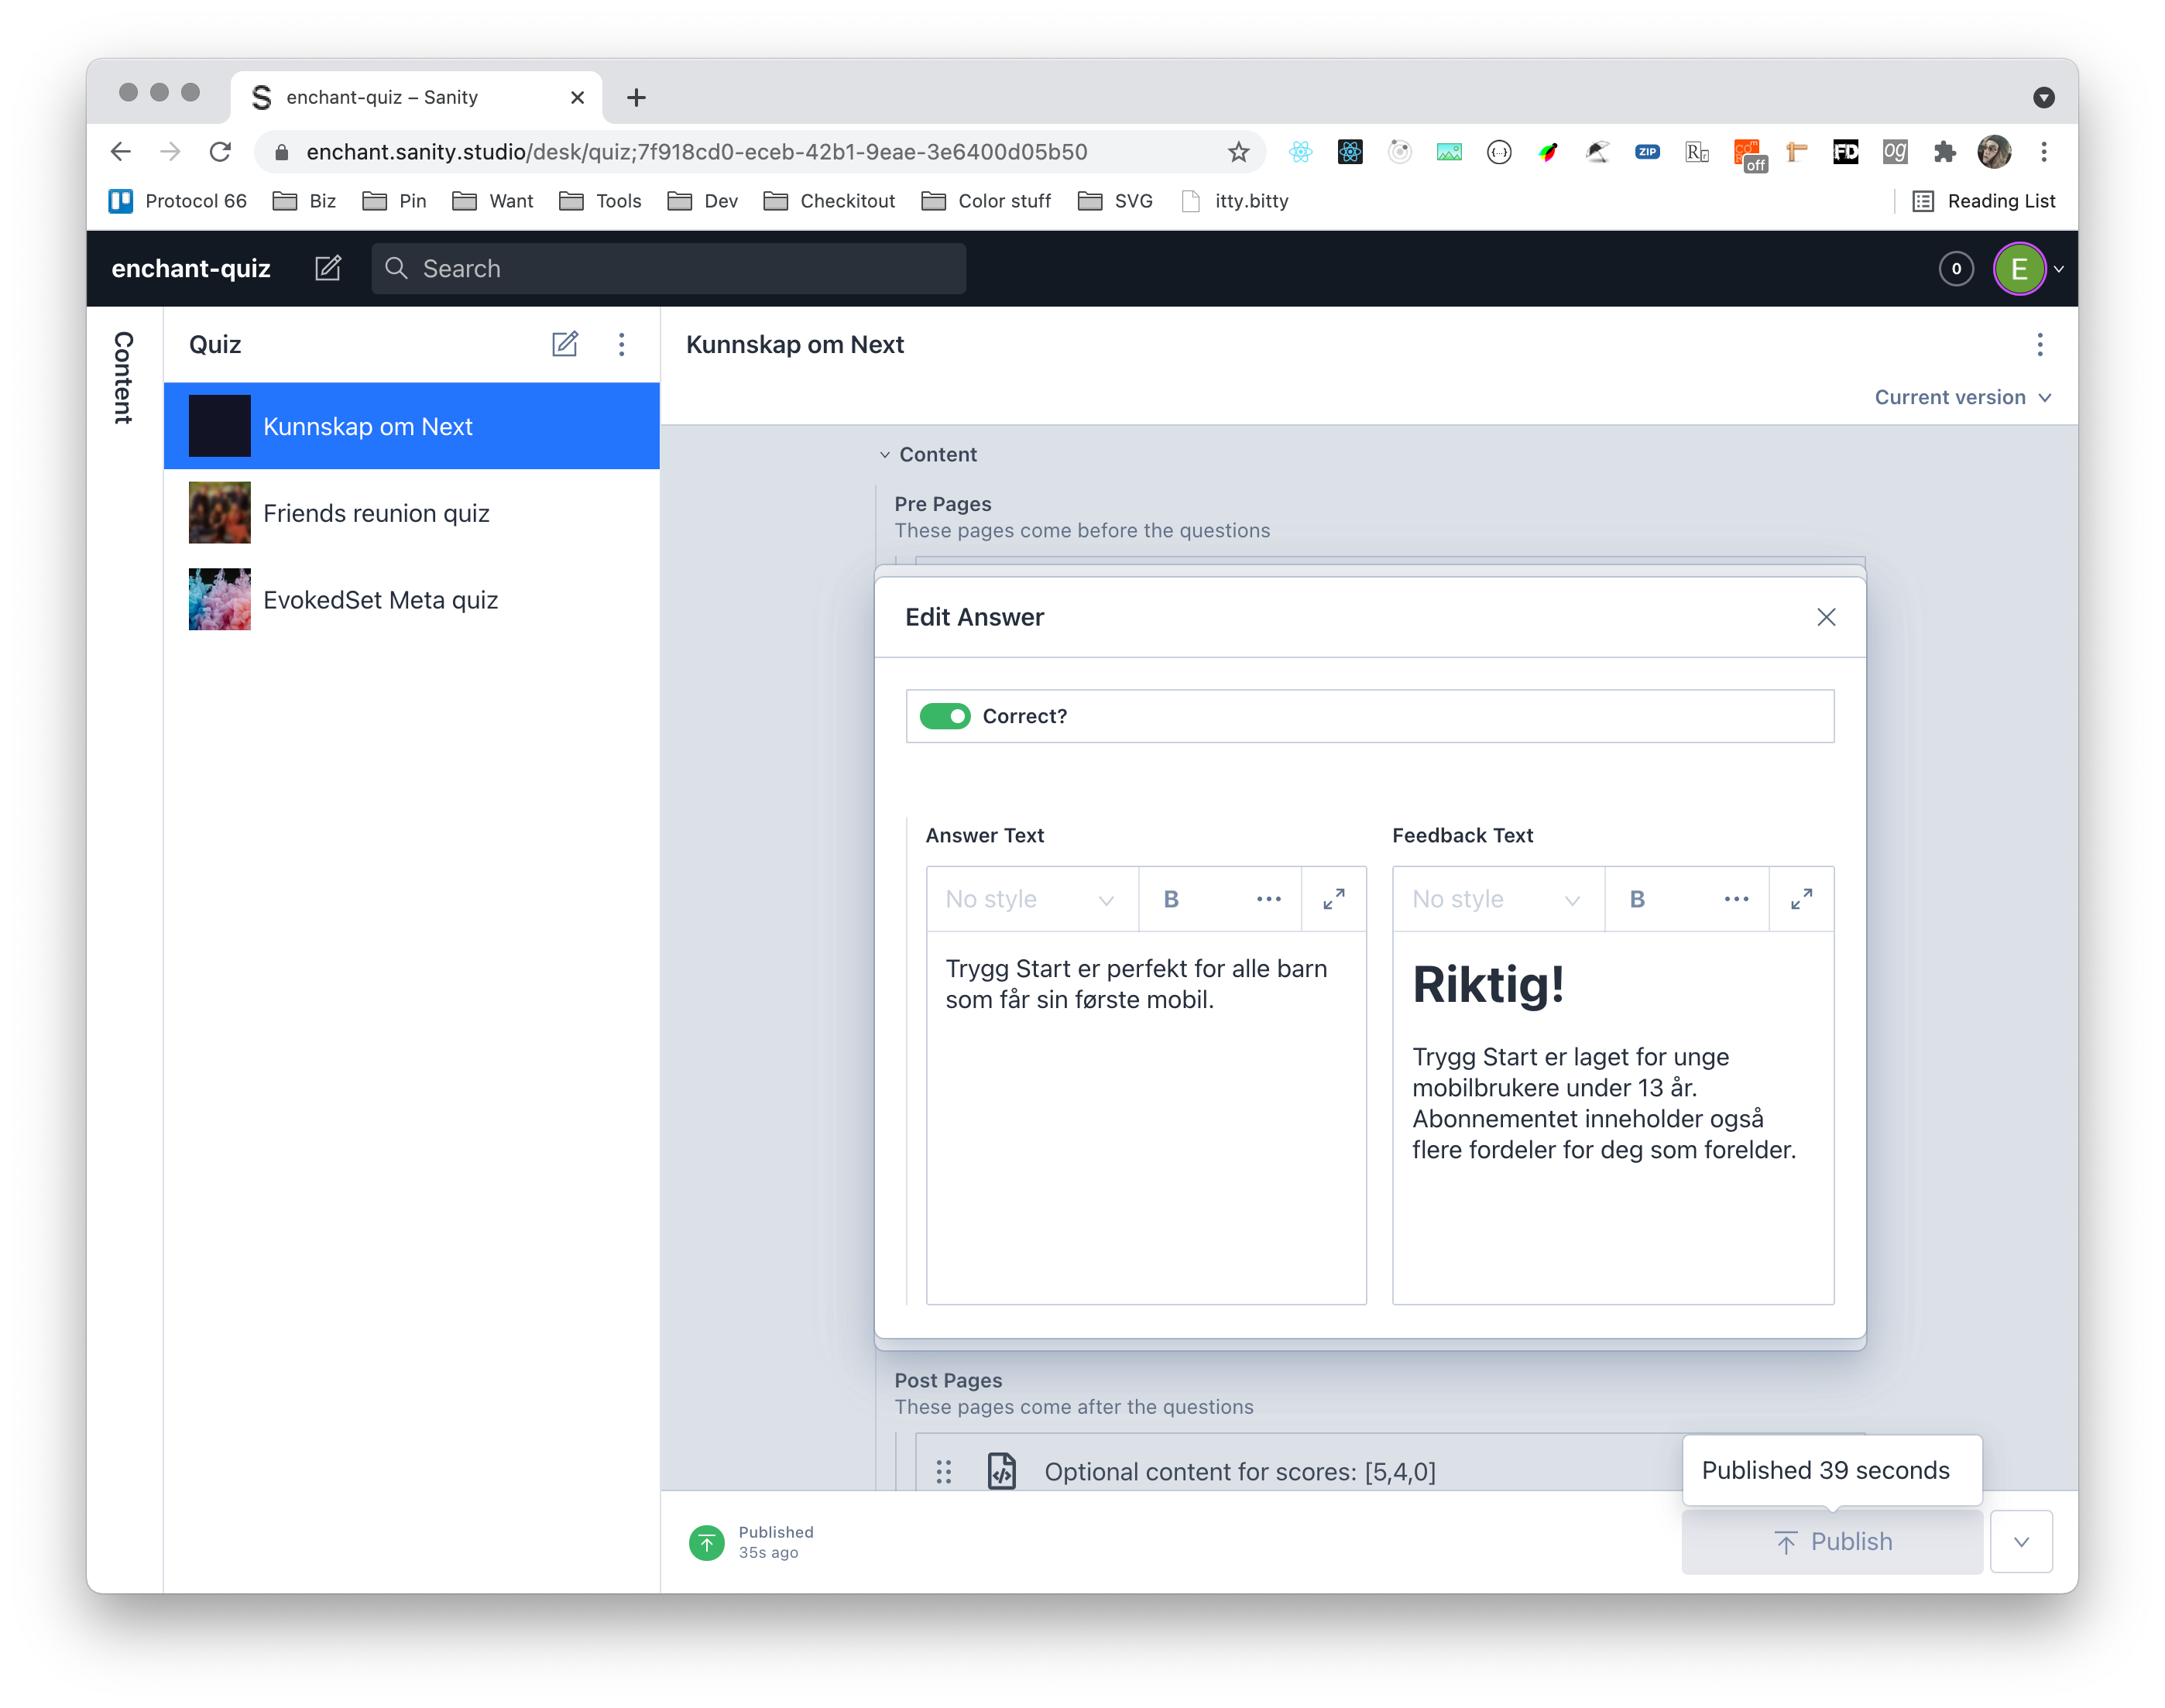Toggle the Correct? switch off
This screenshot has height=1708, width=2165.
pyautogui.click(x=945, y=716)
